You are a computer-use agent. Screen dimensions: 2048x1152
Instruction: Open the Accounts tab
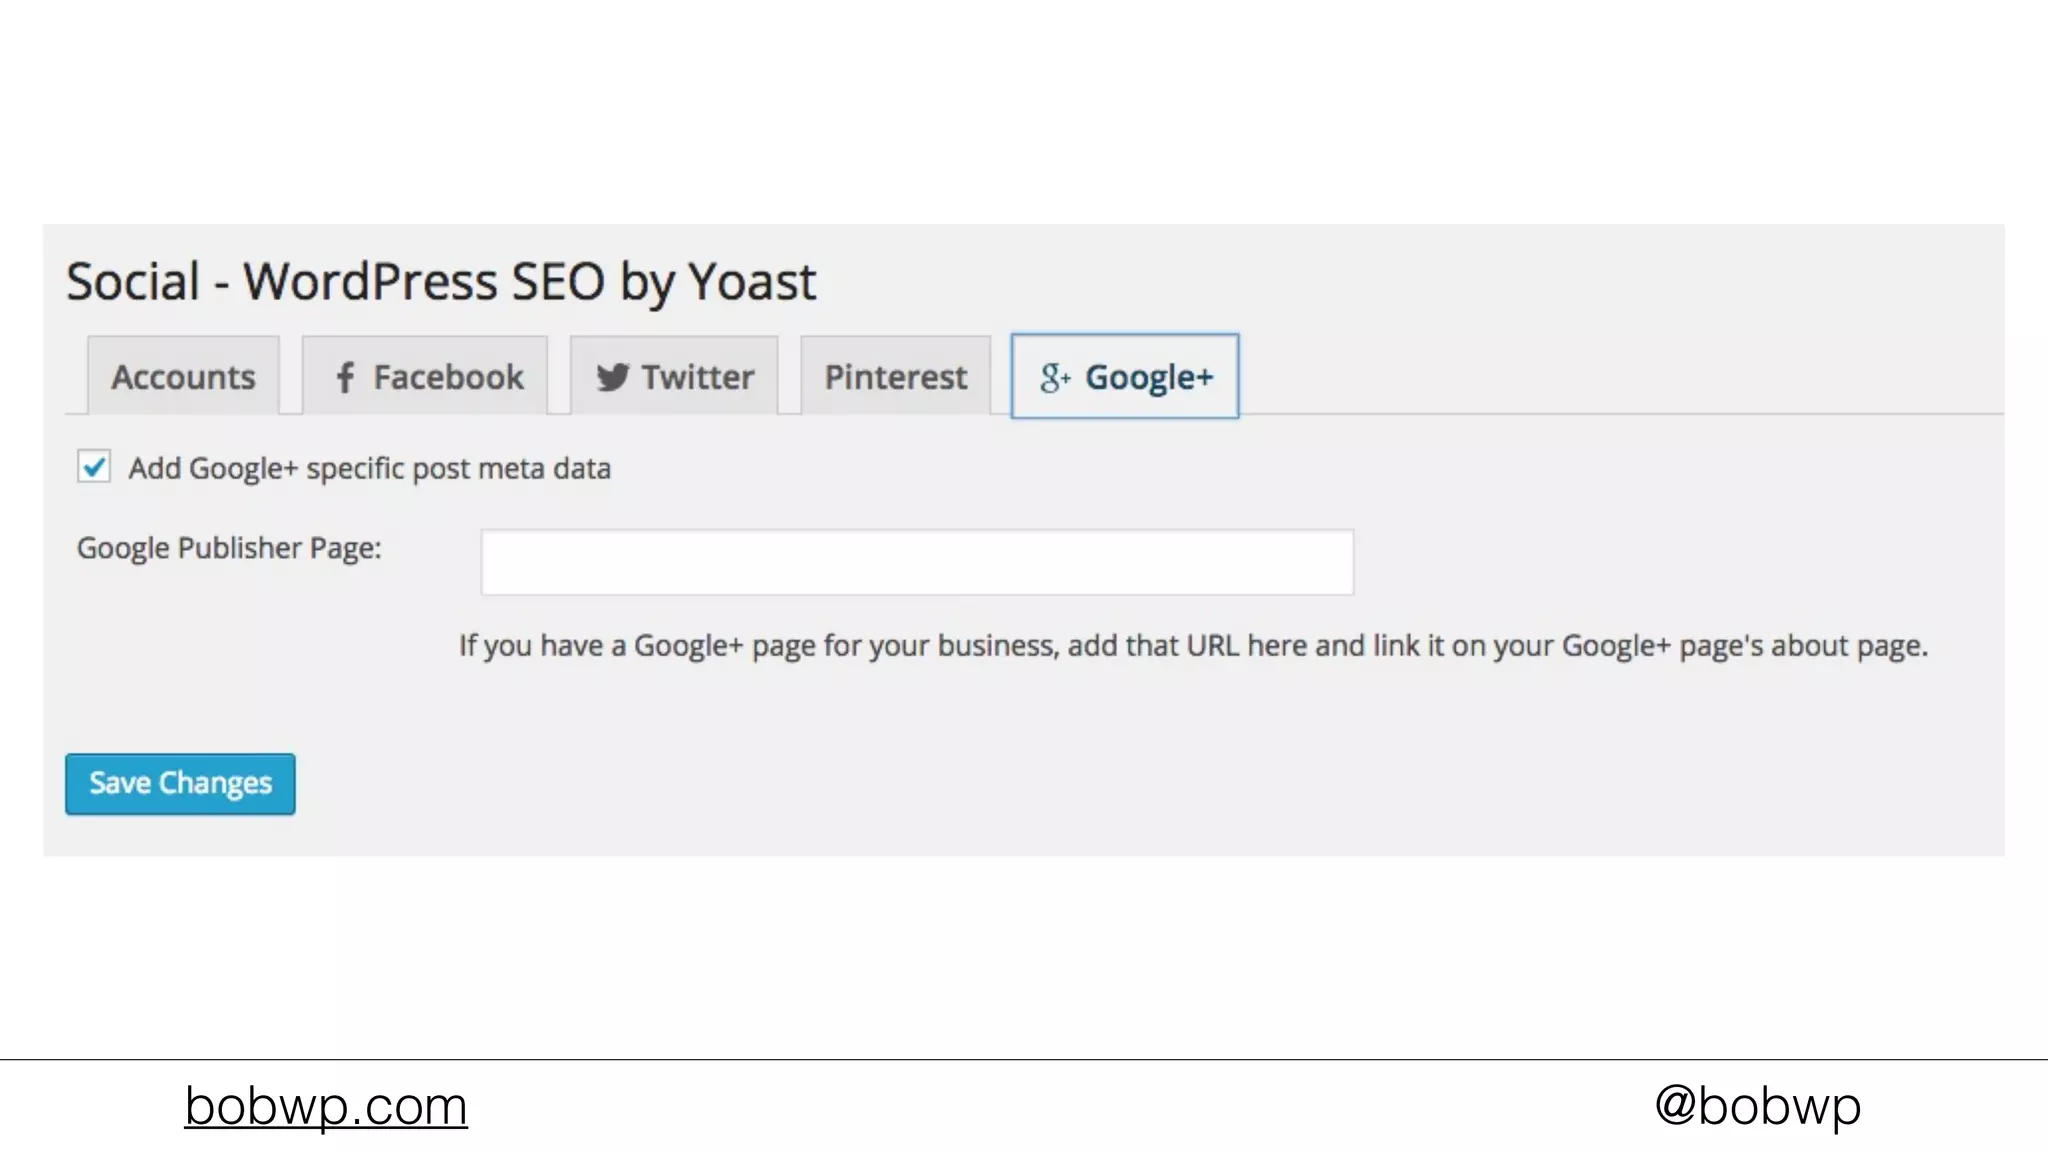point(183,377)
